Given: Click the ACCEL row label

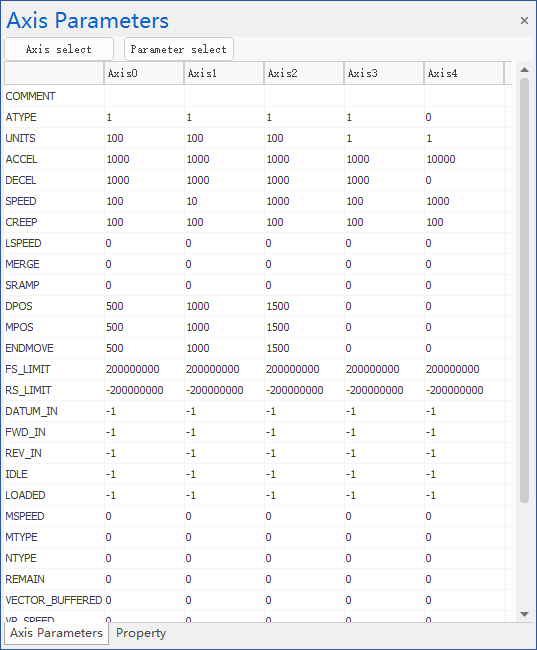Looking at the screenshot, I should [x=21, y=159].
